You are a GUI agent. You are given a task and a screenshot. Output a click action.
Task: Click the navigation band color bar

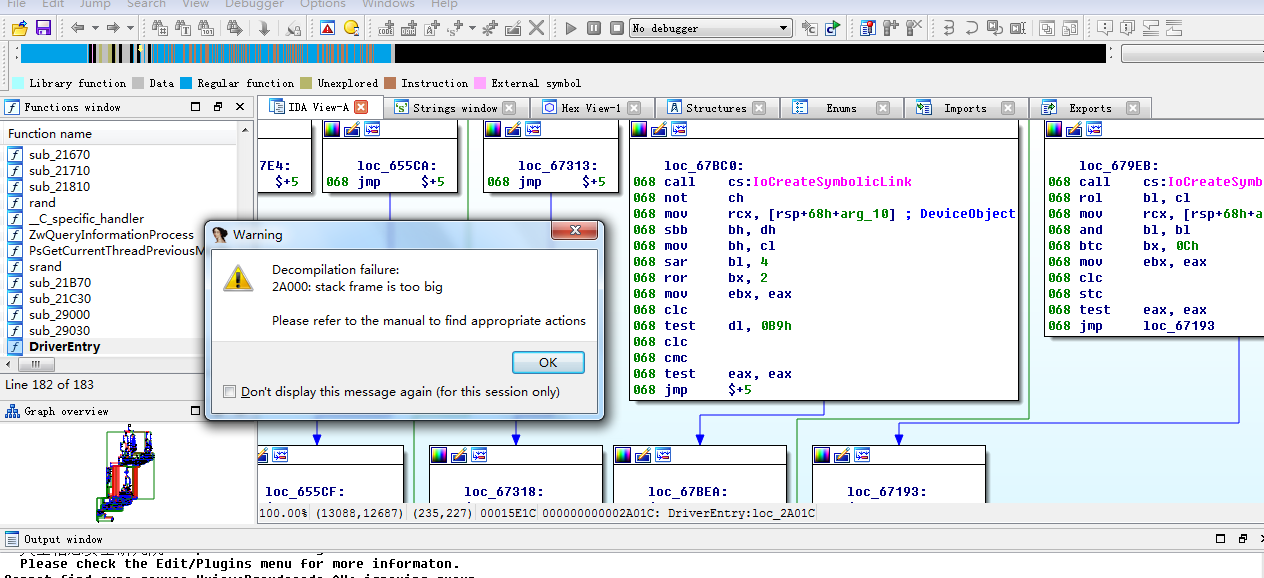point(563,54)
